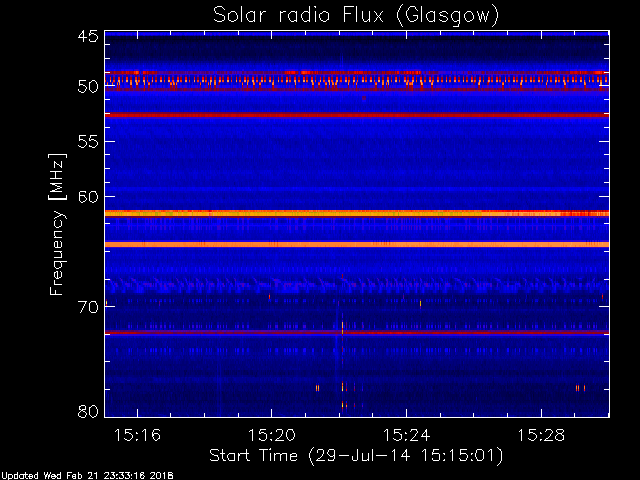640x480 pixels.
Task: Click the thin red line near 72 MHz
Action: 357,333
